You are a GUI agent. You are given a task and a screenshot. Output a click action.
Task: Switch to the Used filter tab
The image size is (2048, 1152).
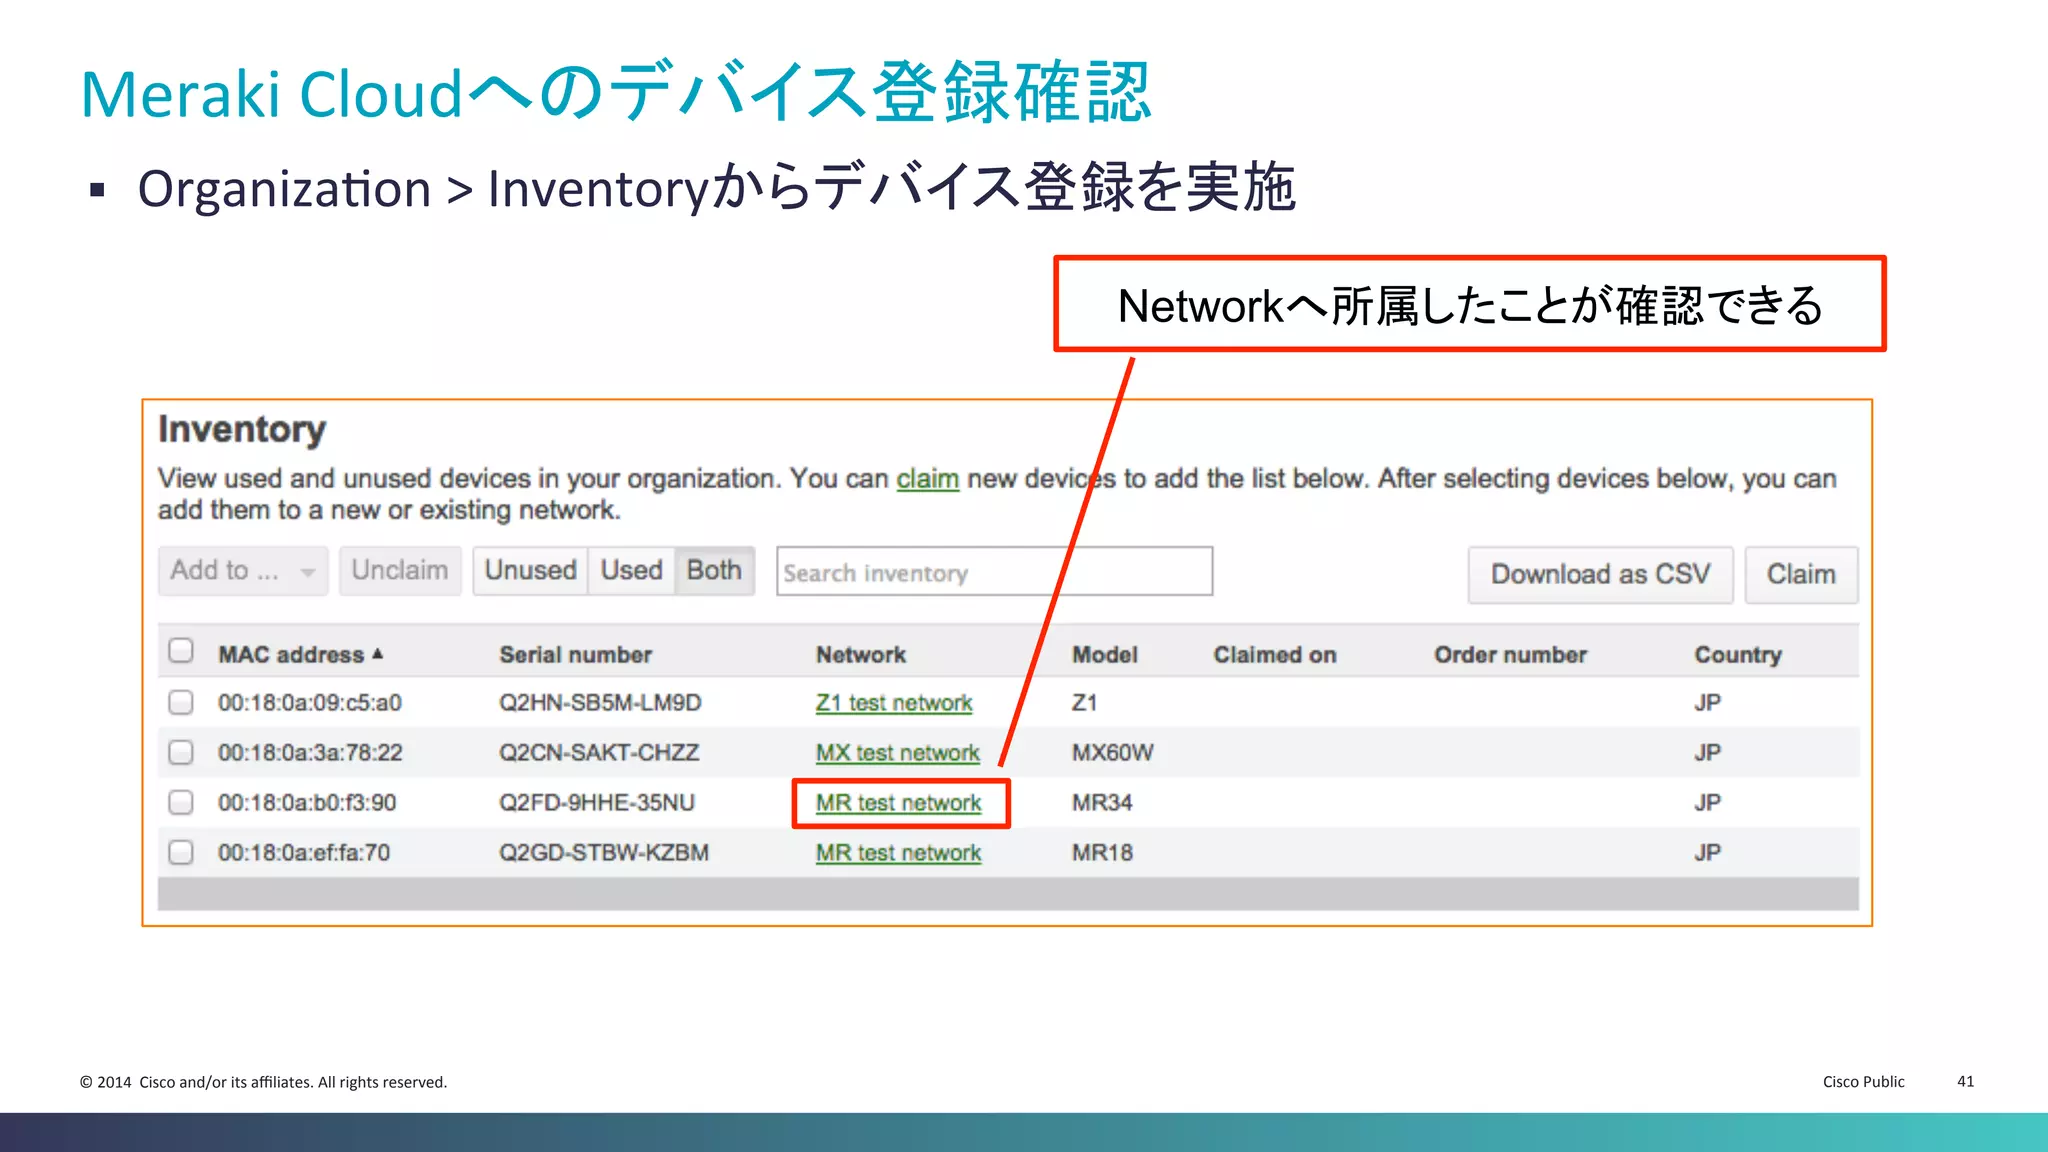[x=631, y=571]
